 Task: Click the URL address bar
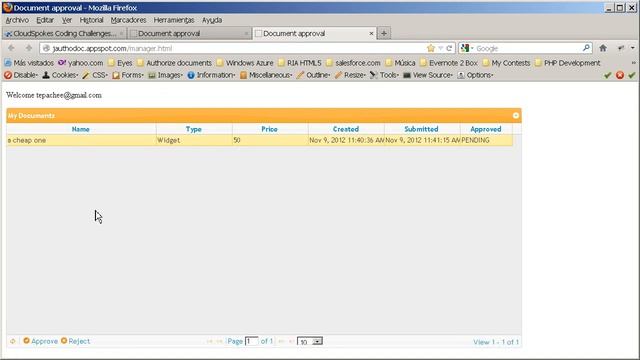pyautogui.click(x=233, y=48)
